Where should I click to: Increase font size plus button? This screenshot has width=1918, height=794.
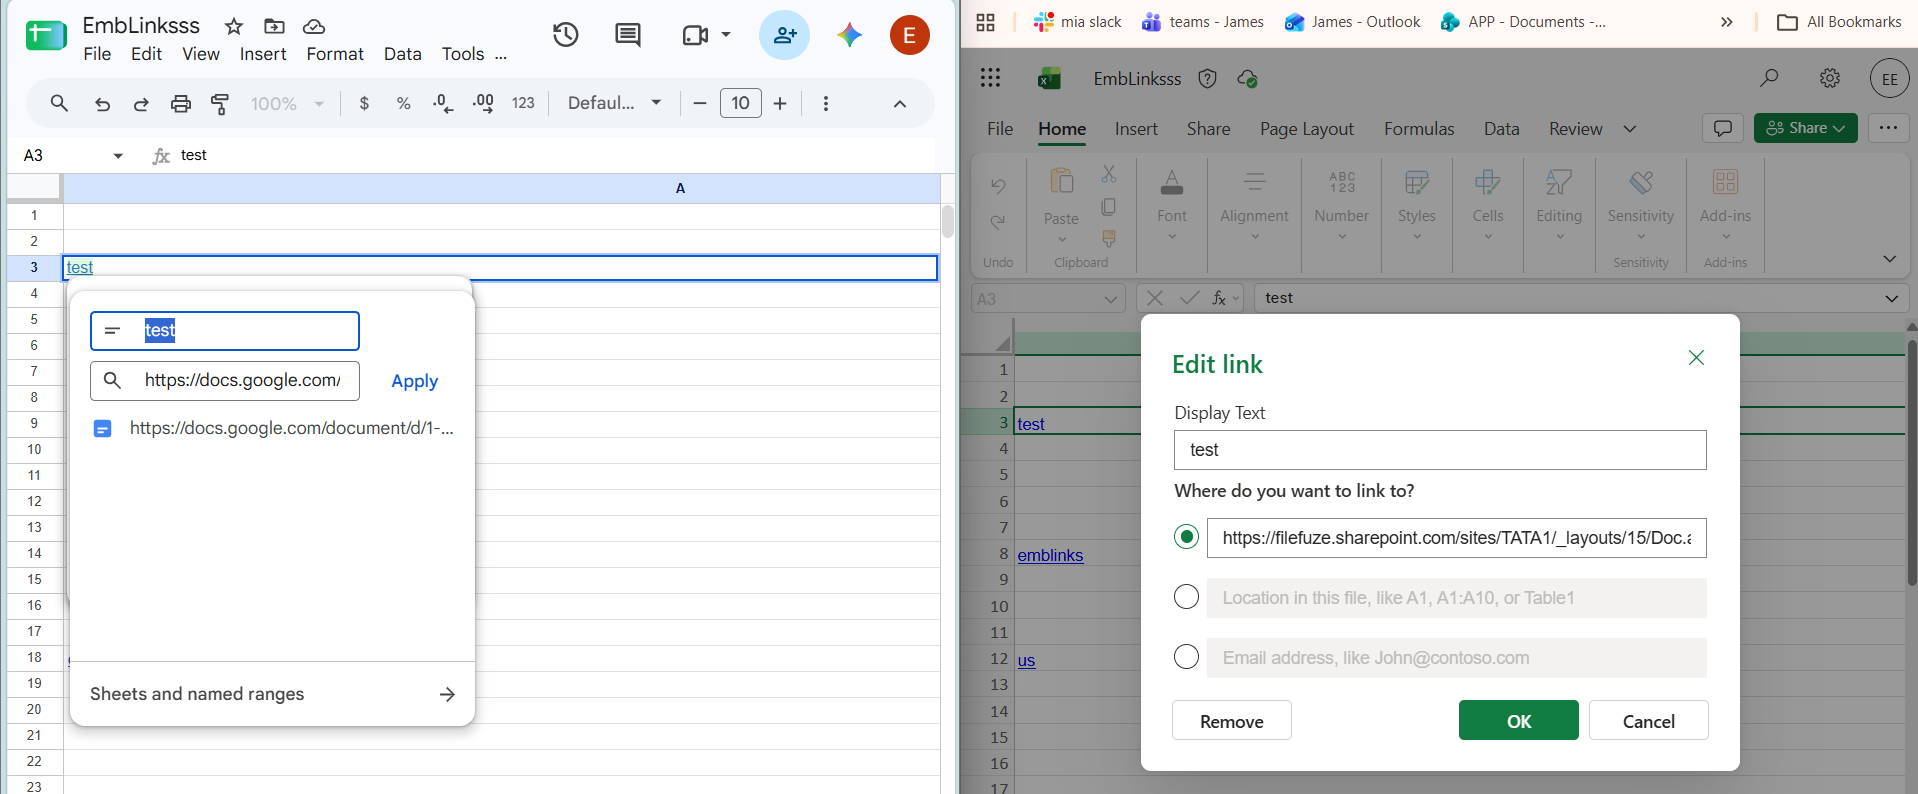click(780, 103)
